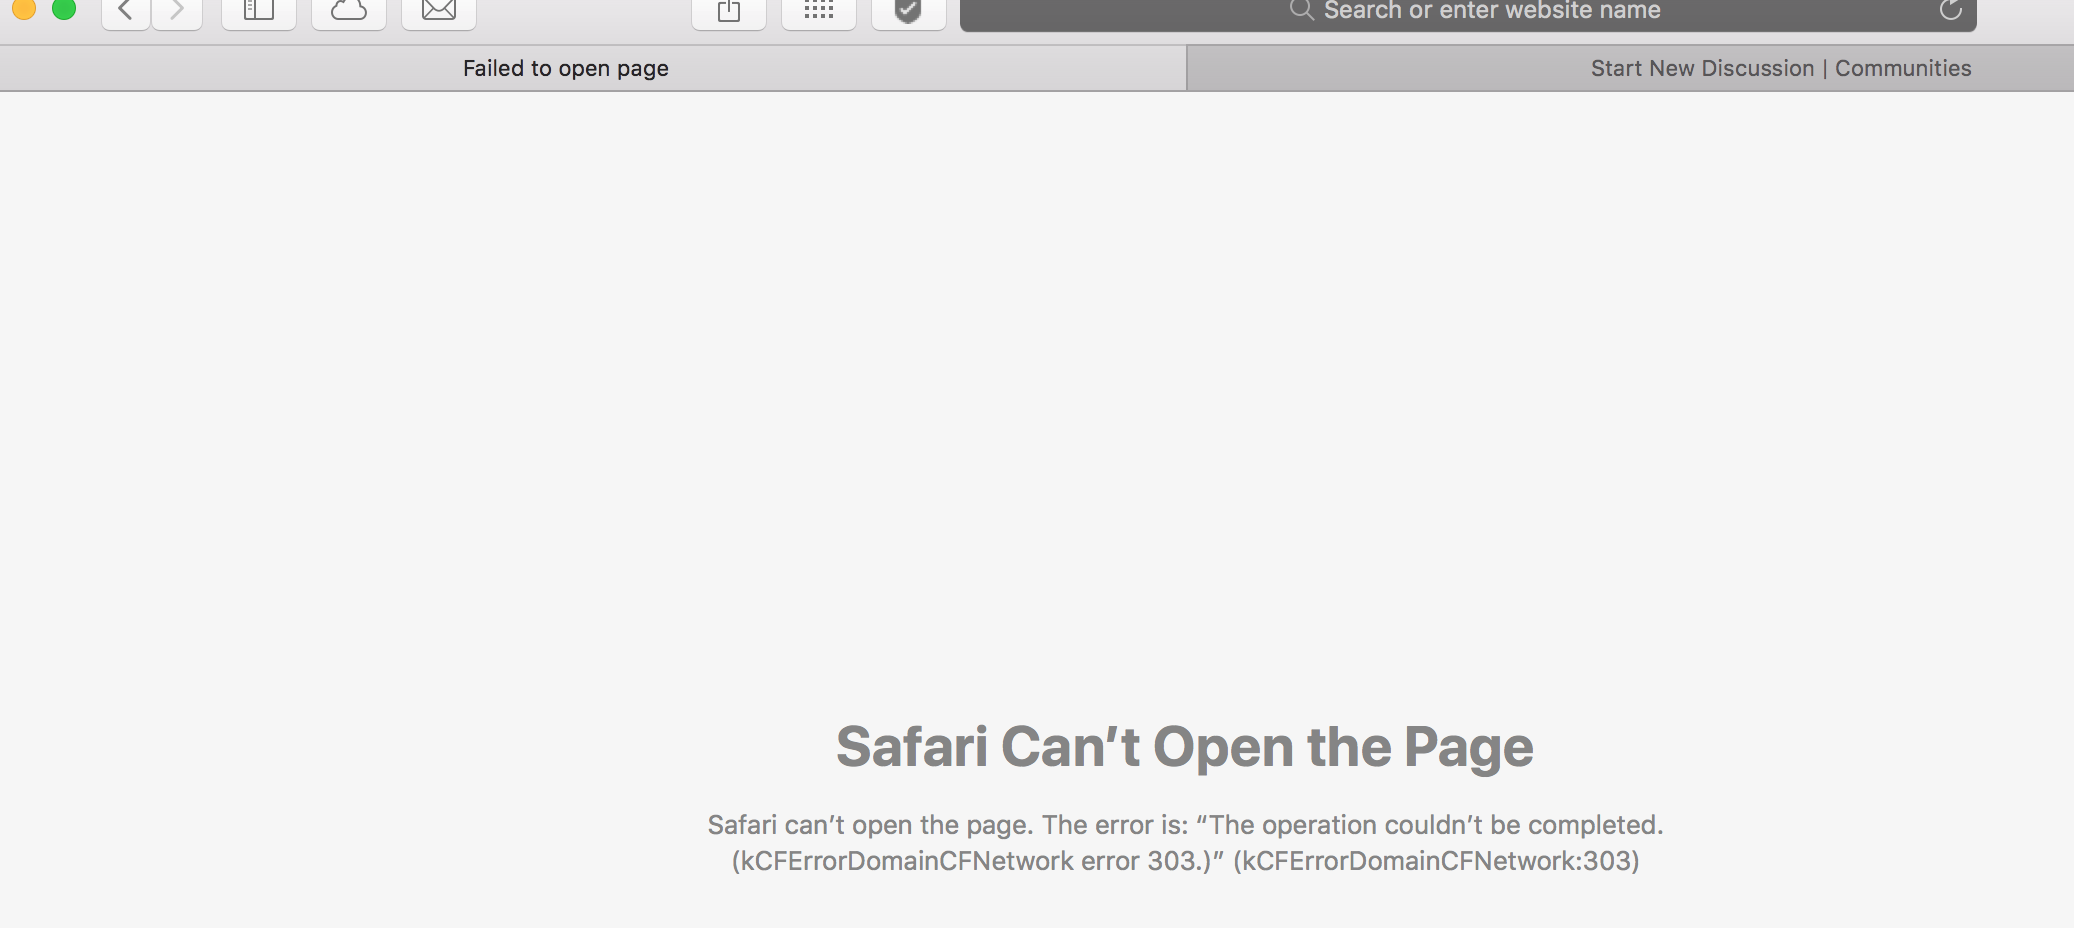Viewport: 2074px width, 928px height.
Task: Click the Safari Can't Open the Page heading
Action: (1185, 747)
